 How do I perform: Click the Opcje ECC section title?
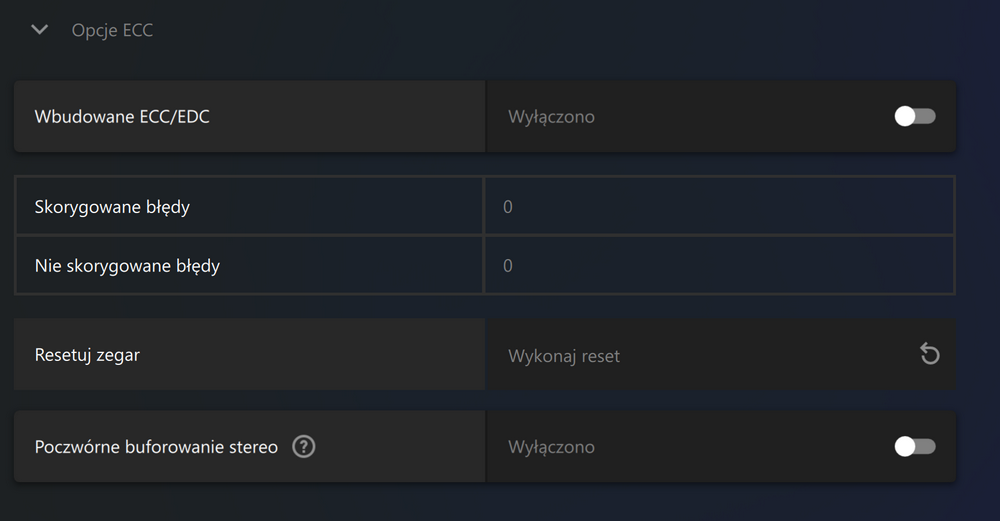click(x=112, y=30)
